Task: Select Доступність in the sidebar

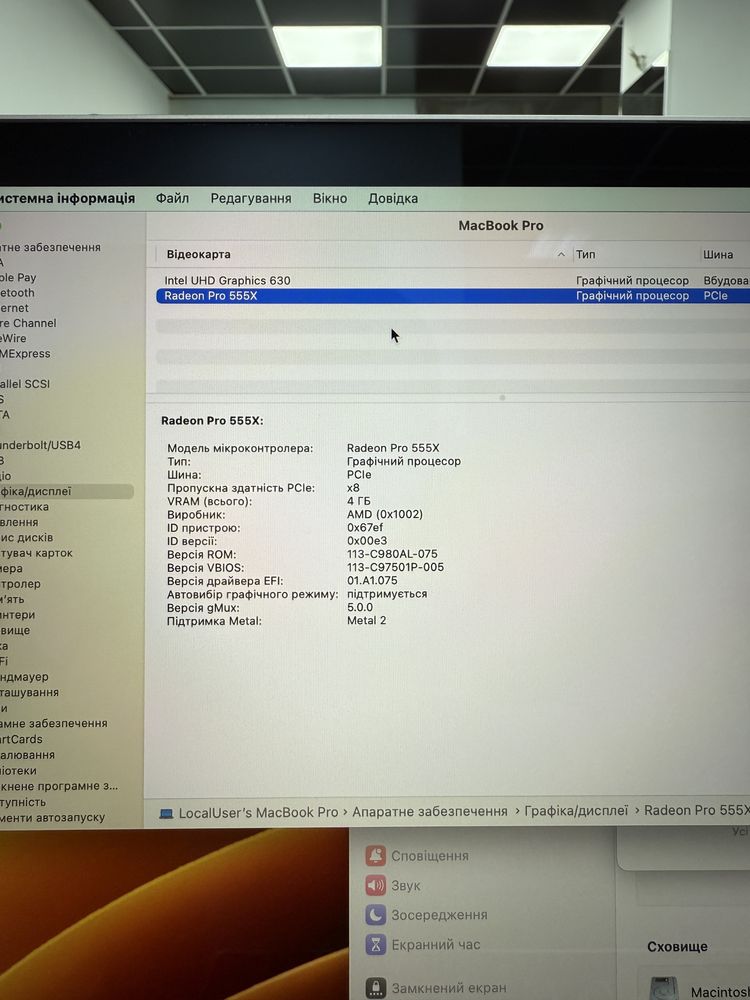Action: [x=23, y=802]
